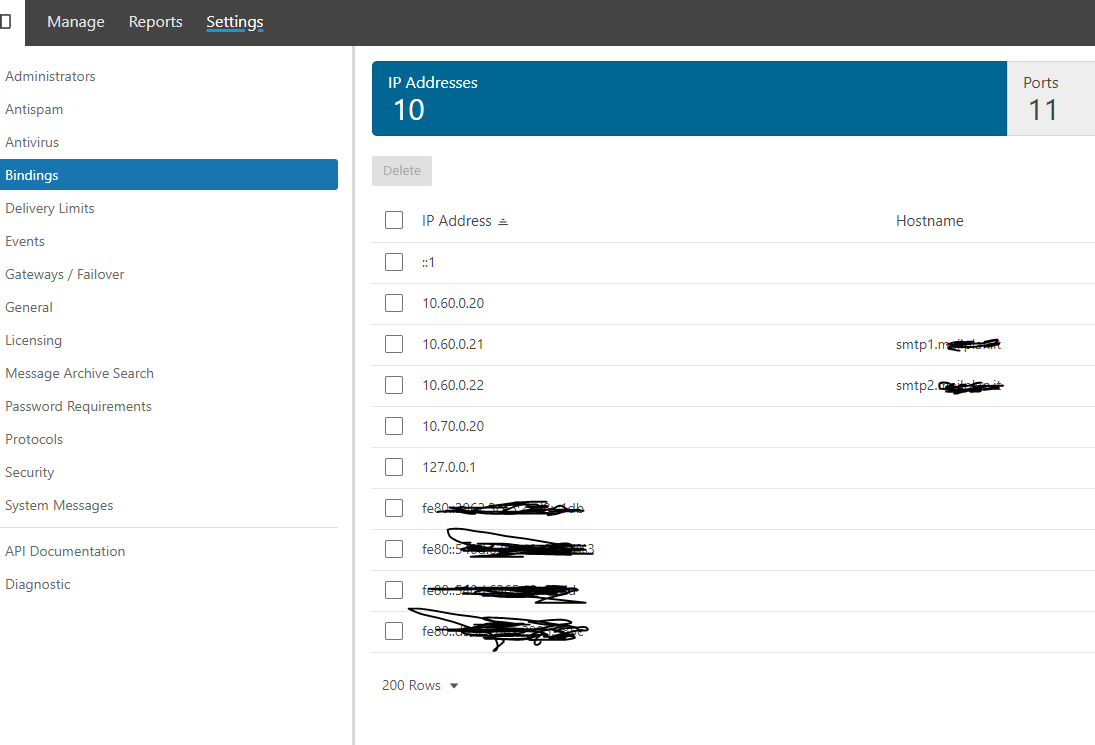Open the Manage menu
Image resolution: width=1095 pixels, height=745 pixels.
(76, 22)
